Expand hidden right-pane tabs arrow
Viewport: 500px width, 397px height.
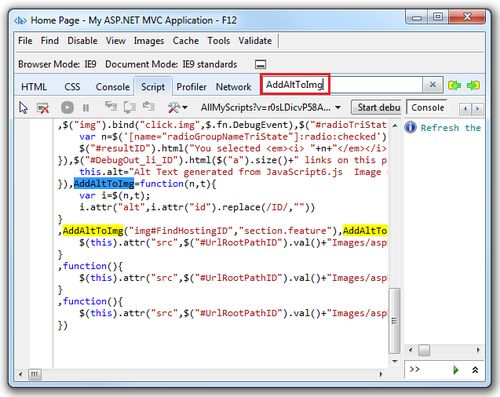tap(477, 108)
